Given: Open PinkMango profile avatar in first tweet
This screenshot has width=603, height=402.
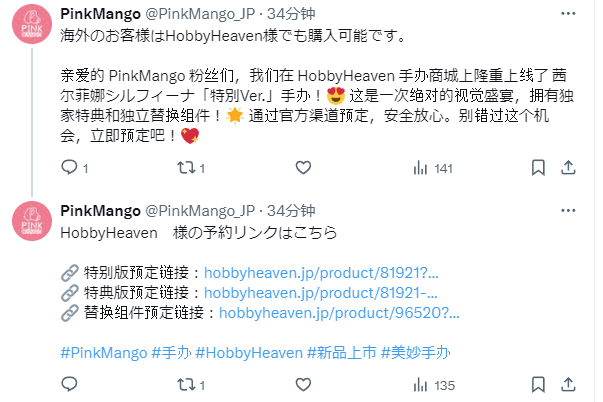Looking at the screenshot, I should click(32, 24).
